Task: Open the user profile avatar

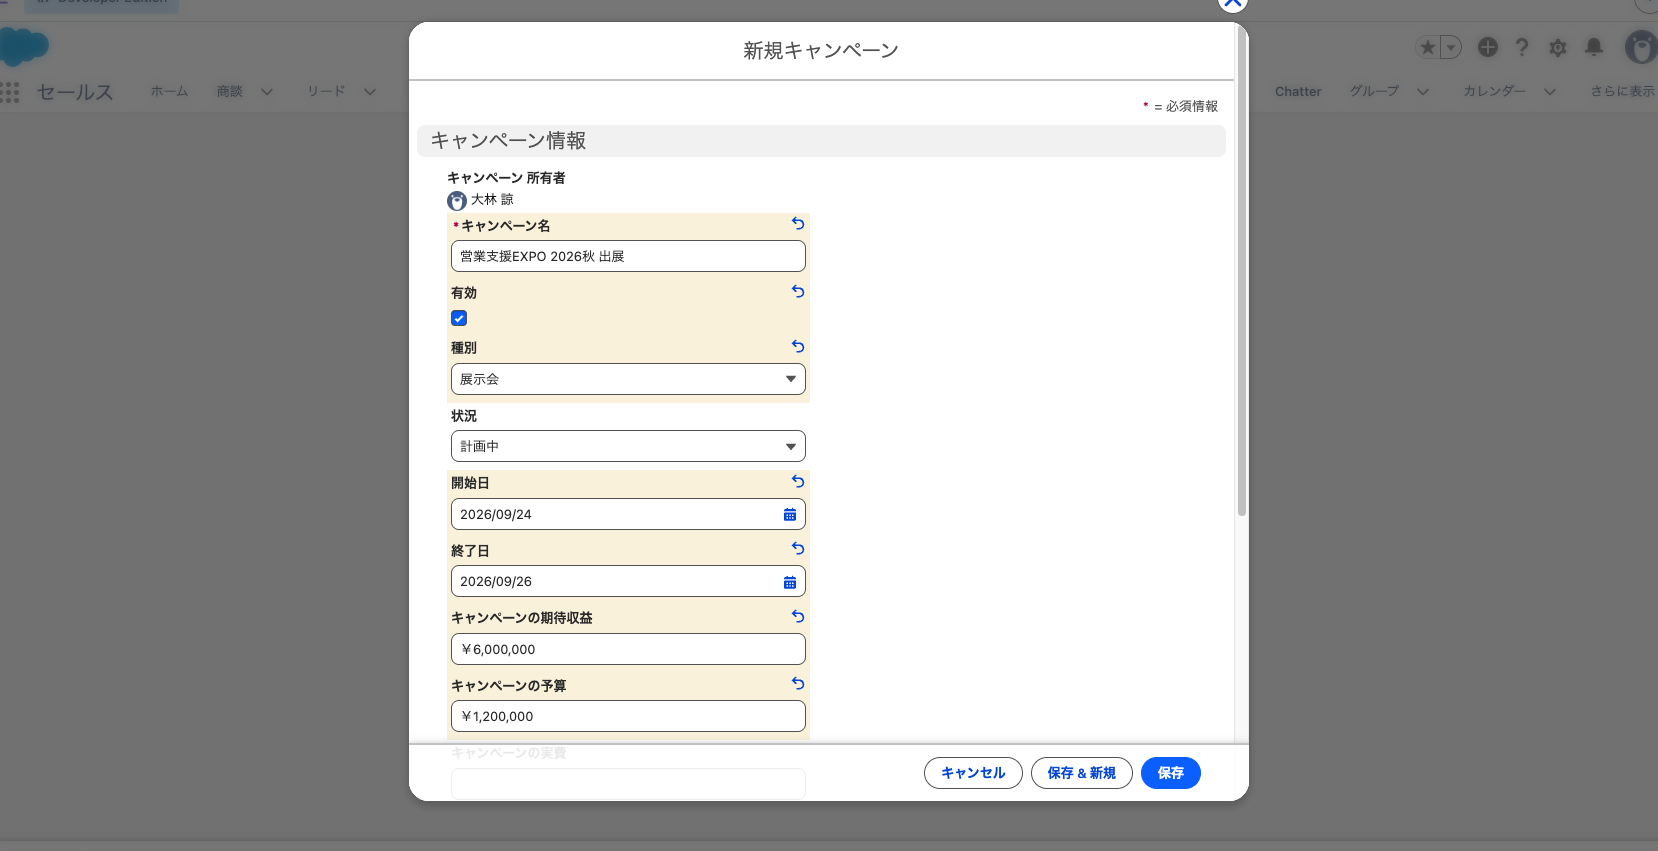Action: (1640, 47)
